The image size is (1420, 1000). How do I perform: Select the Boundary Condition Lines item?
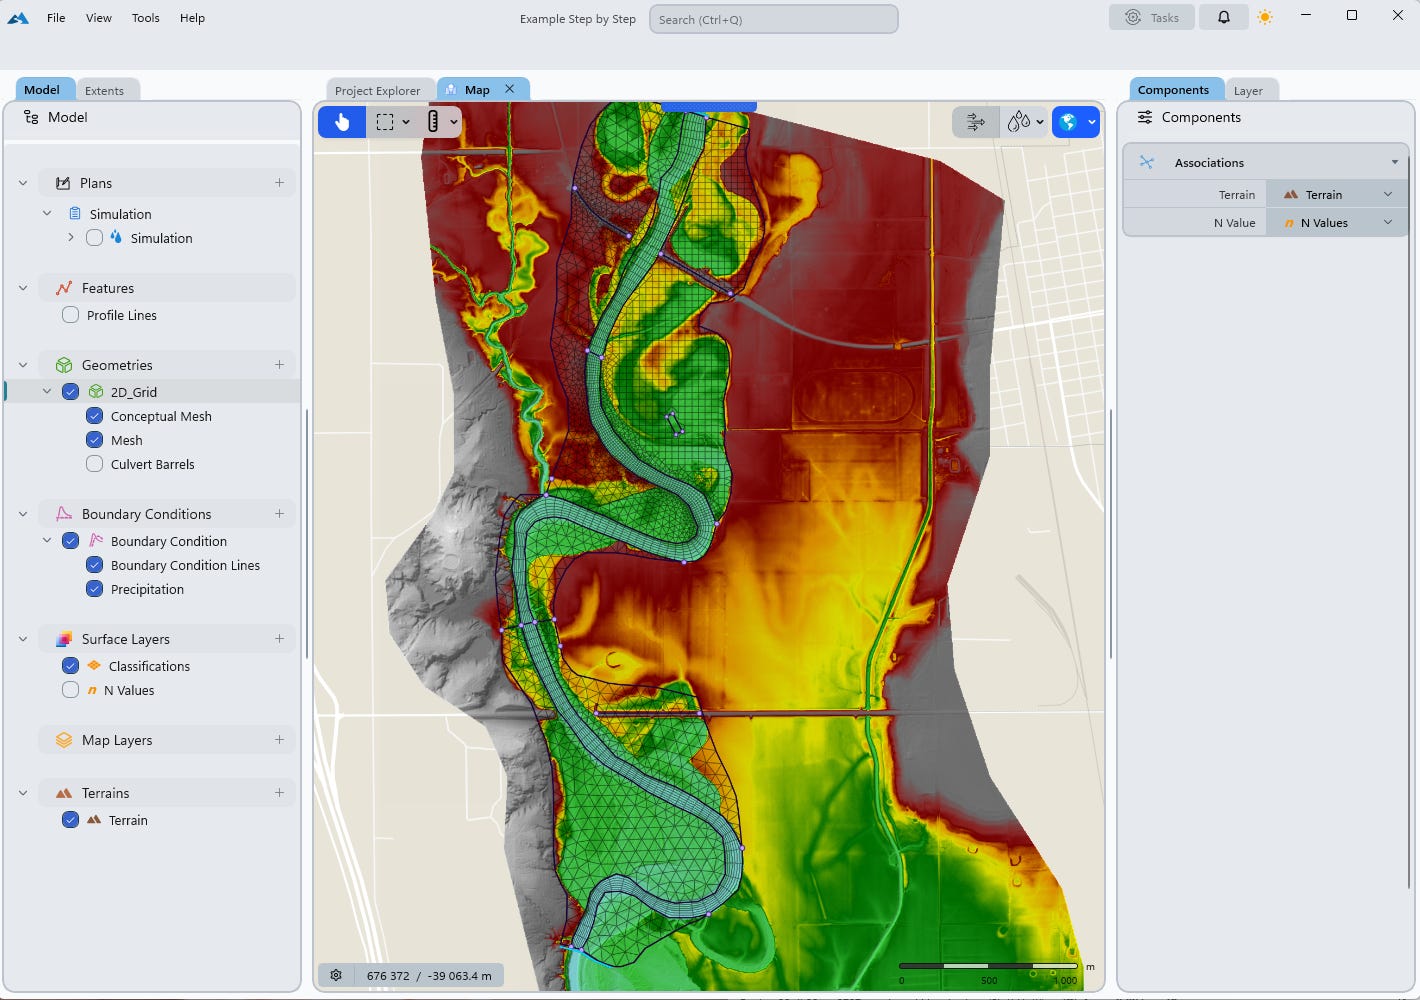point(185,565)
